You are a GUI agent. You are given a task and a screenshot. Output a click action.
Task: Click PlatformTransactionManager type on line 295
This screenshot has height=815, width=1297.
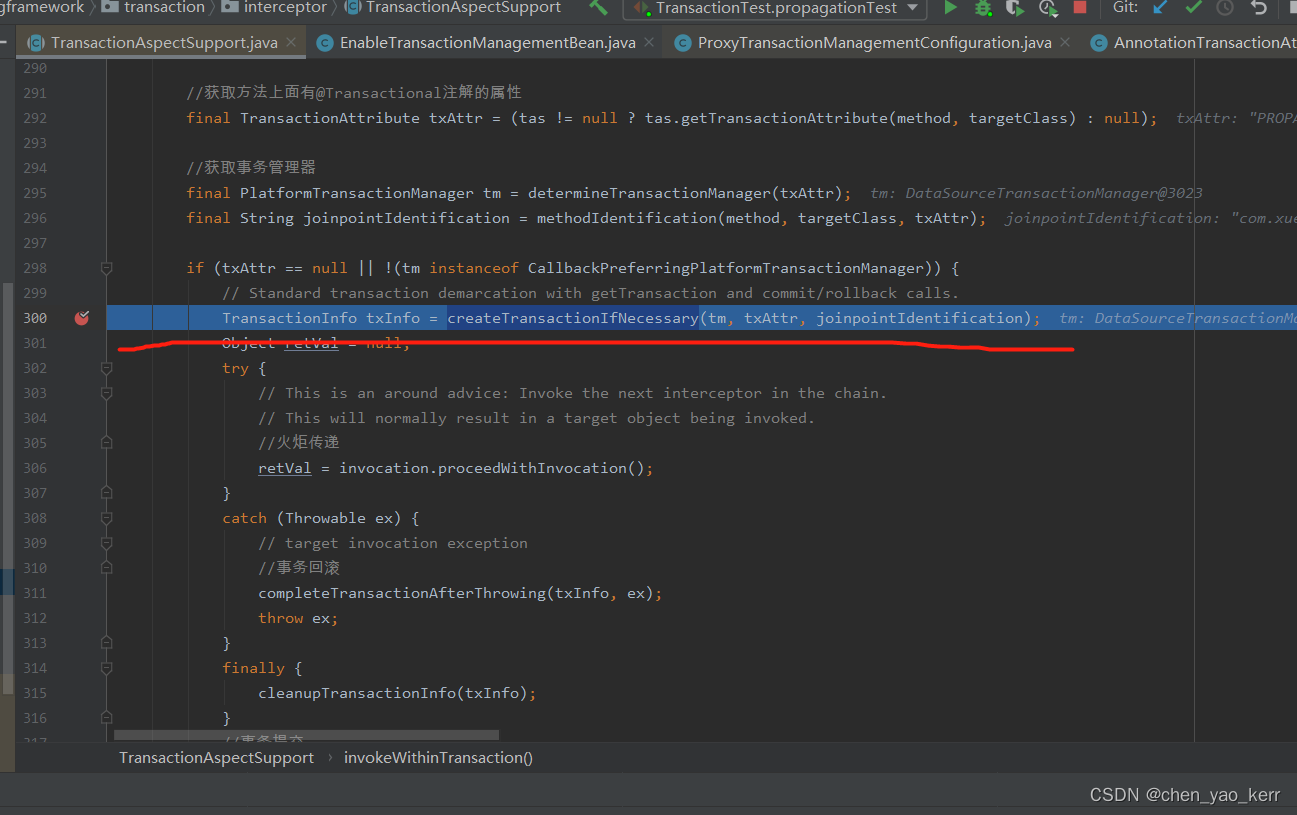[x=357, y=193]
